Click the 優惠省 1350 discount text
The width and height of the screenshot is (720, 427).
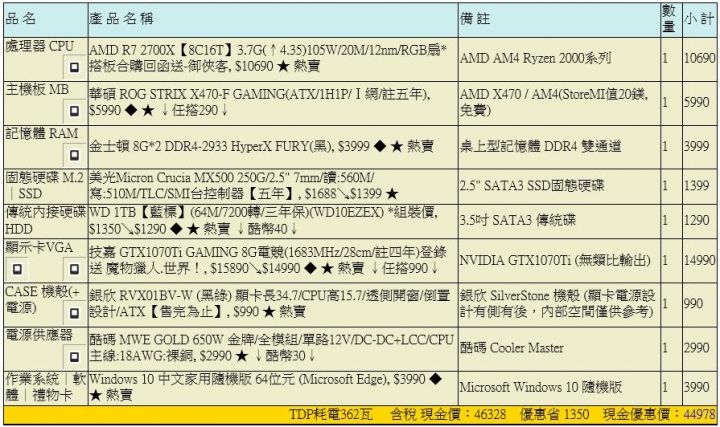pos(554,415)
